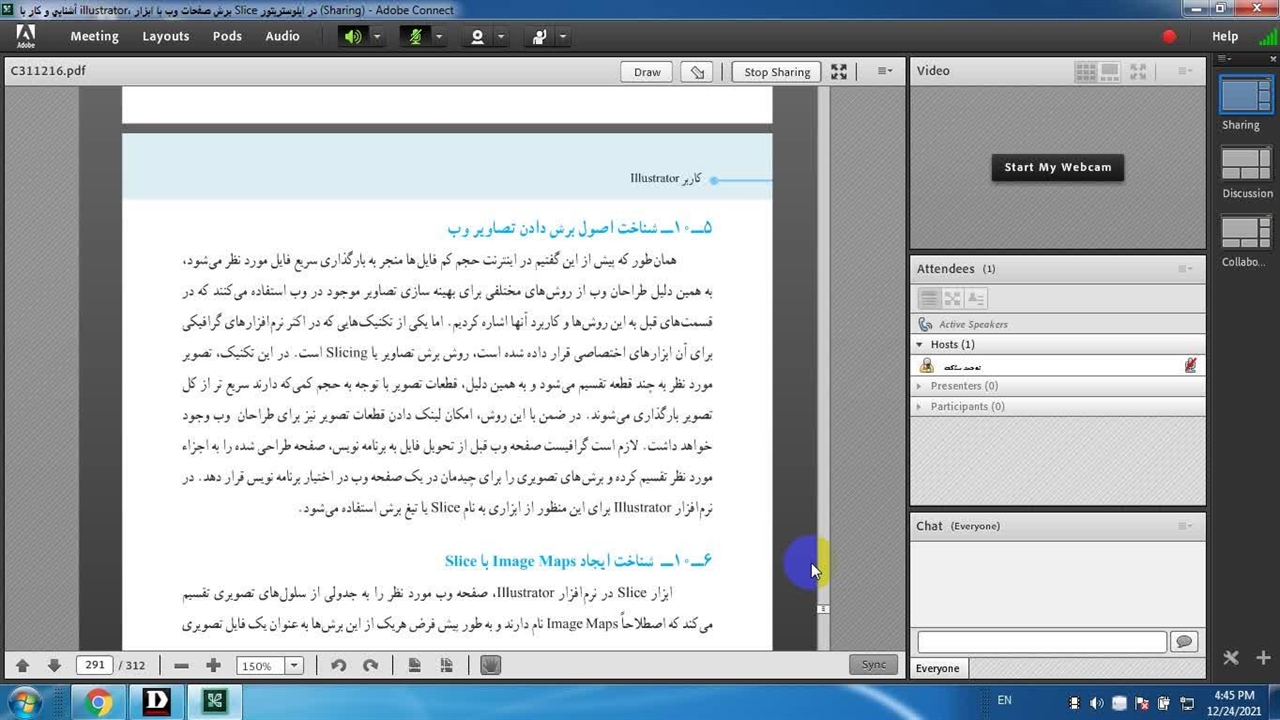Collapse the Hosts (1) group
The height and width of the screenshot is (720, 1280).
920,345
